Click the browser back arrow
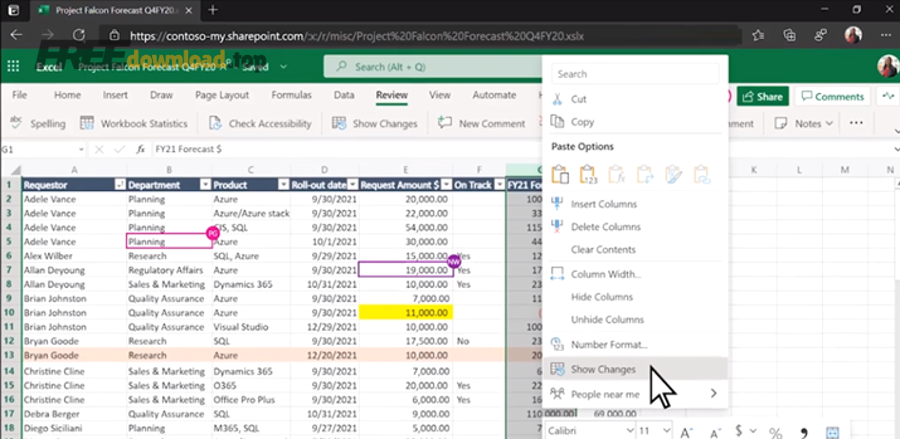Screen dimensions: 900x439 tap(16, 36)
